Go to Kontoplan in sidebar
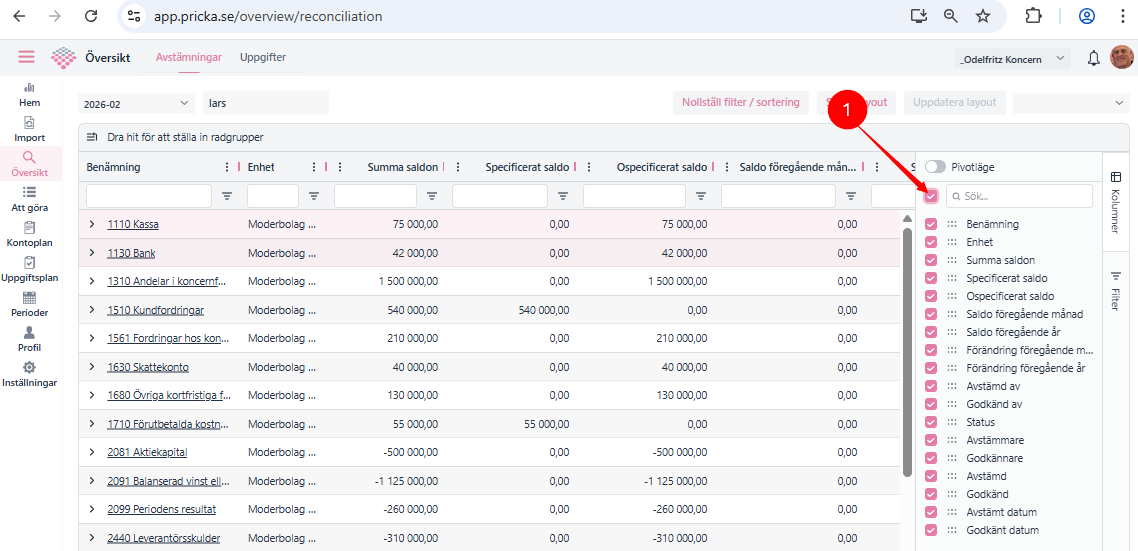 [x=29, y=234]
